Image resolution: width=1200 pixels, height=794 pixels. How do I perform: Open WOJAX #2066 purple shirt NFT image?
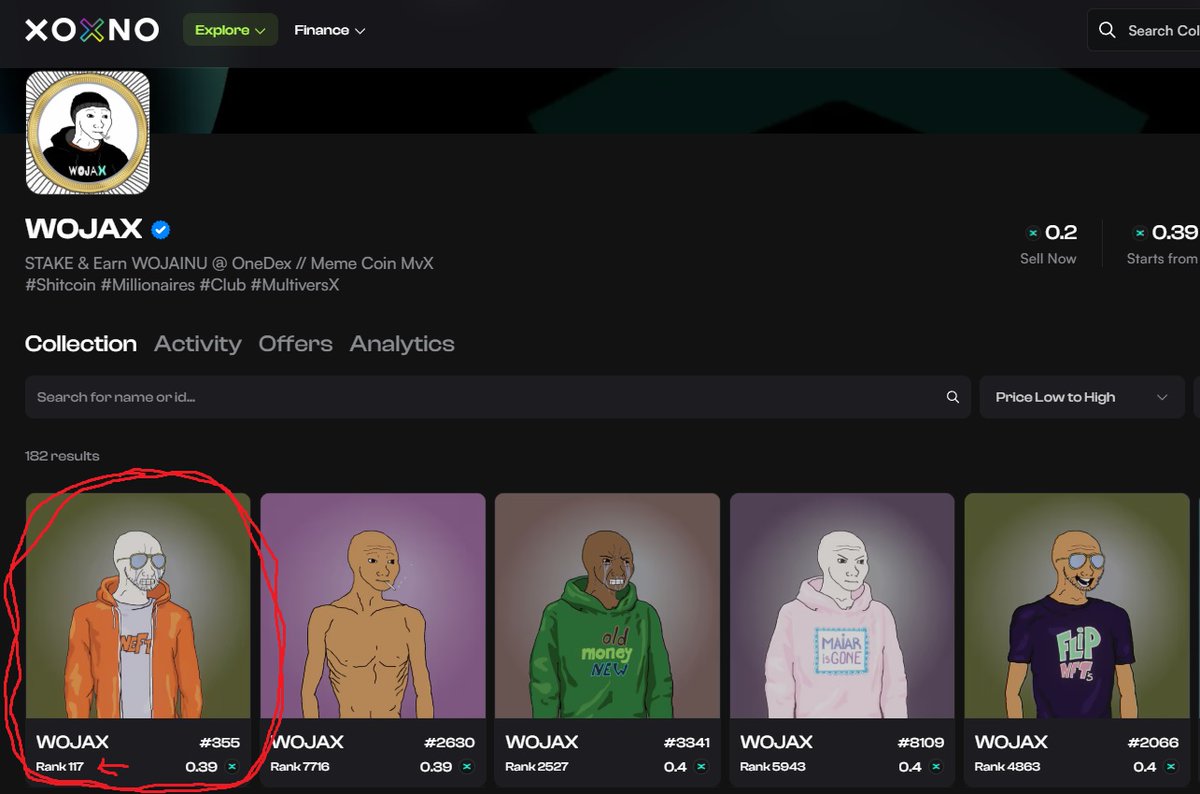[x=1077, y=605]
